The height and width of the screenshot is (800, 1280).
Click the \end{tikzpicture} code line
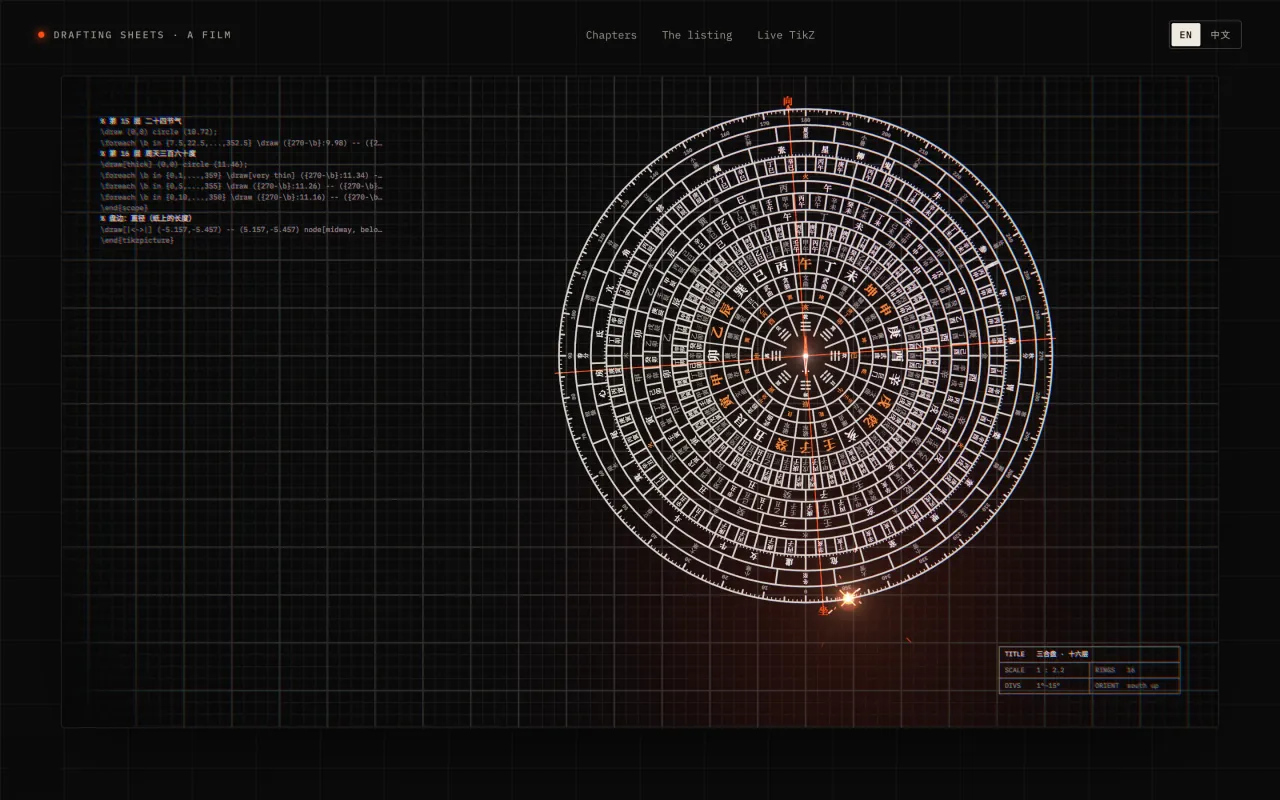(x=137, y=240)
